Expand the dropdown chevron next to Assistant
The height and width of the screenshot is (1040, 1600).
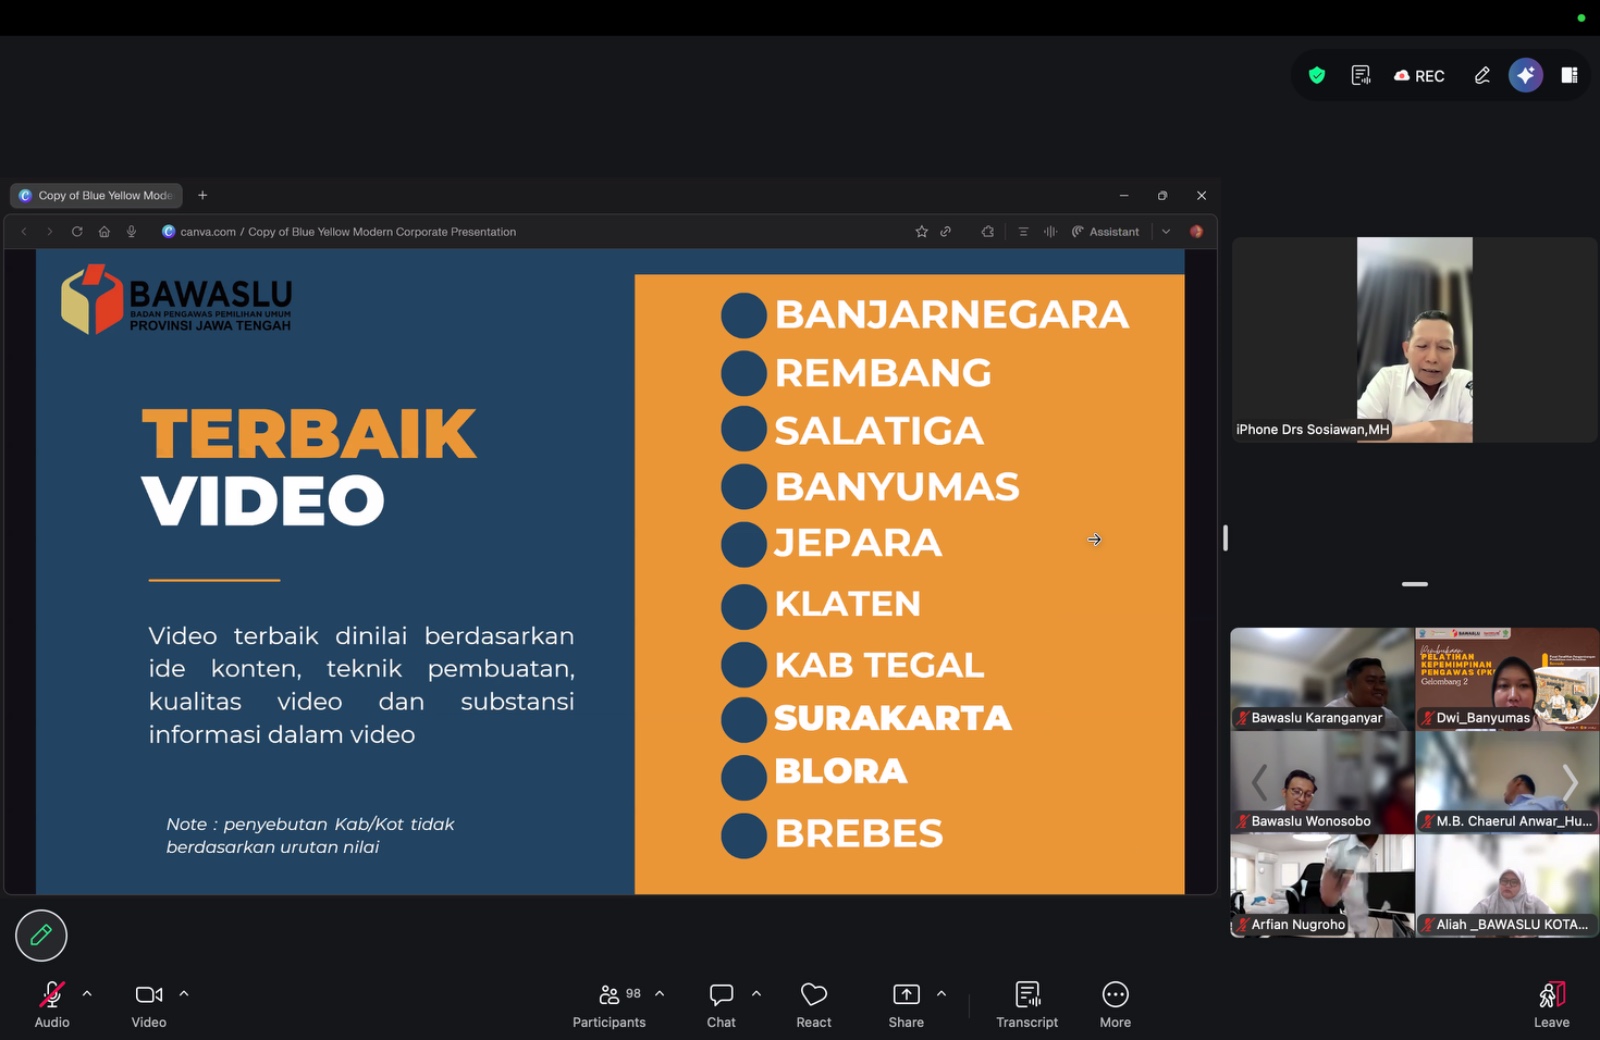(x=1166, y=231)
